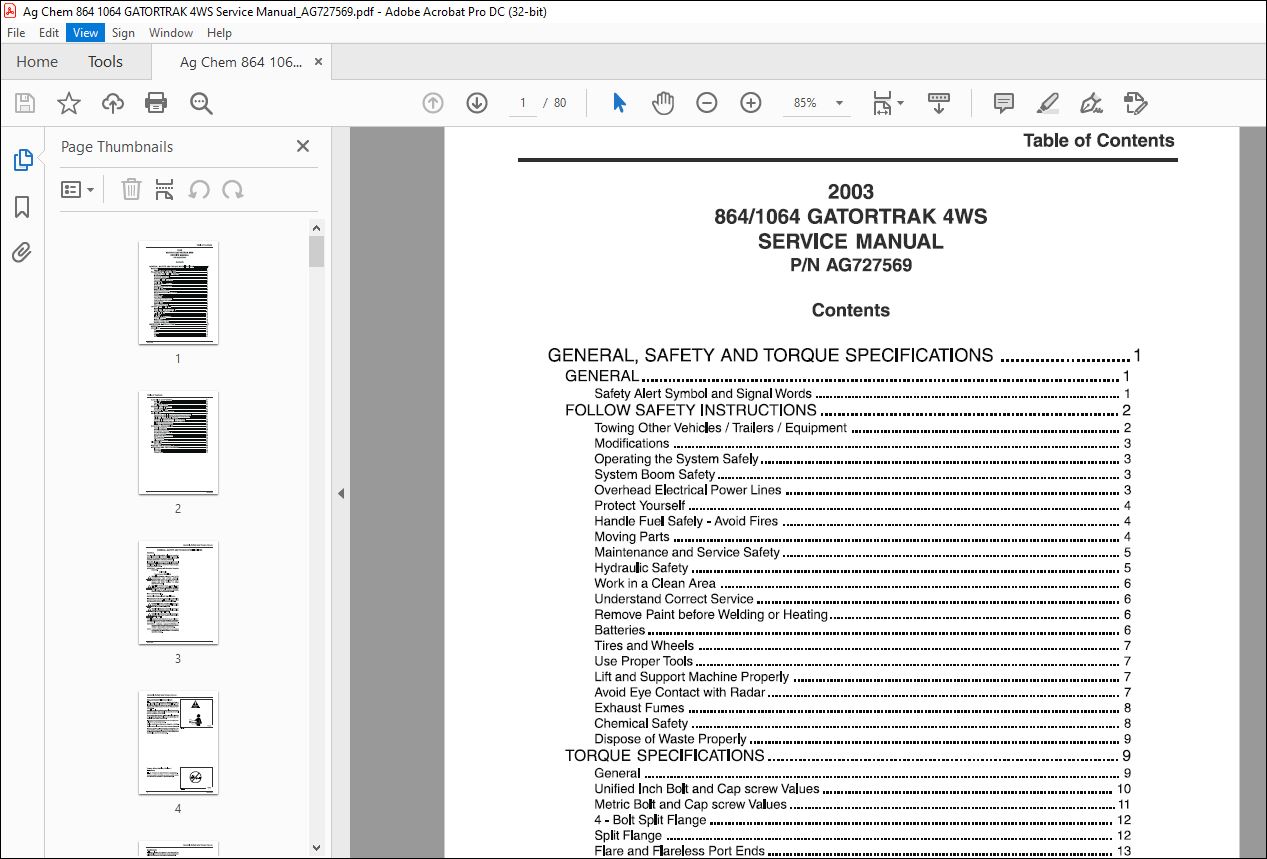Rotate pages counterclockwise
Image resolution: width=1267 pixels, height=859 pixels.
tap(199, 189)
